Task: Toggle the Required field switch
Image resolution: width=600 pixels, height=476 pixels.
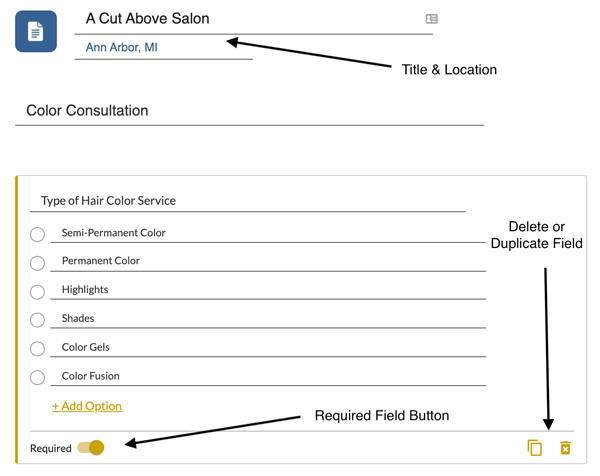Action: pos(91,448)
